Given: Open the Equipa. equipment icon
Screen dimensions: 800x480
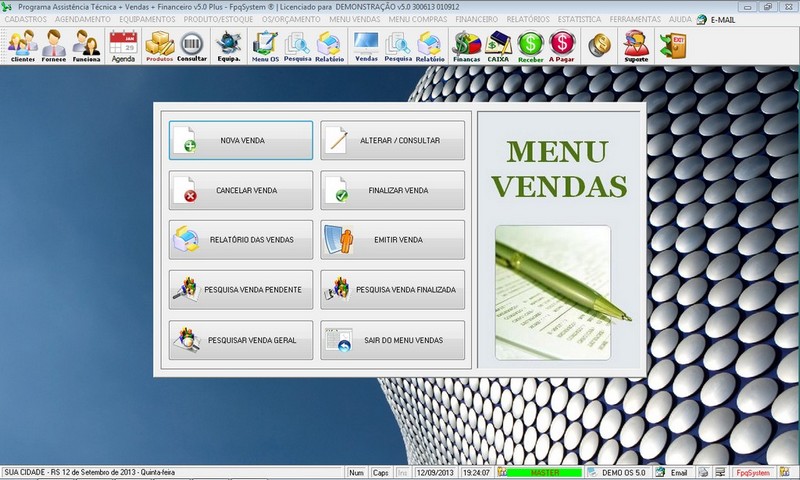Looking at the screenshot, I should (229, 46).
